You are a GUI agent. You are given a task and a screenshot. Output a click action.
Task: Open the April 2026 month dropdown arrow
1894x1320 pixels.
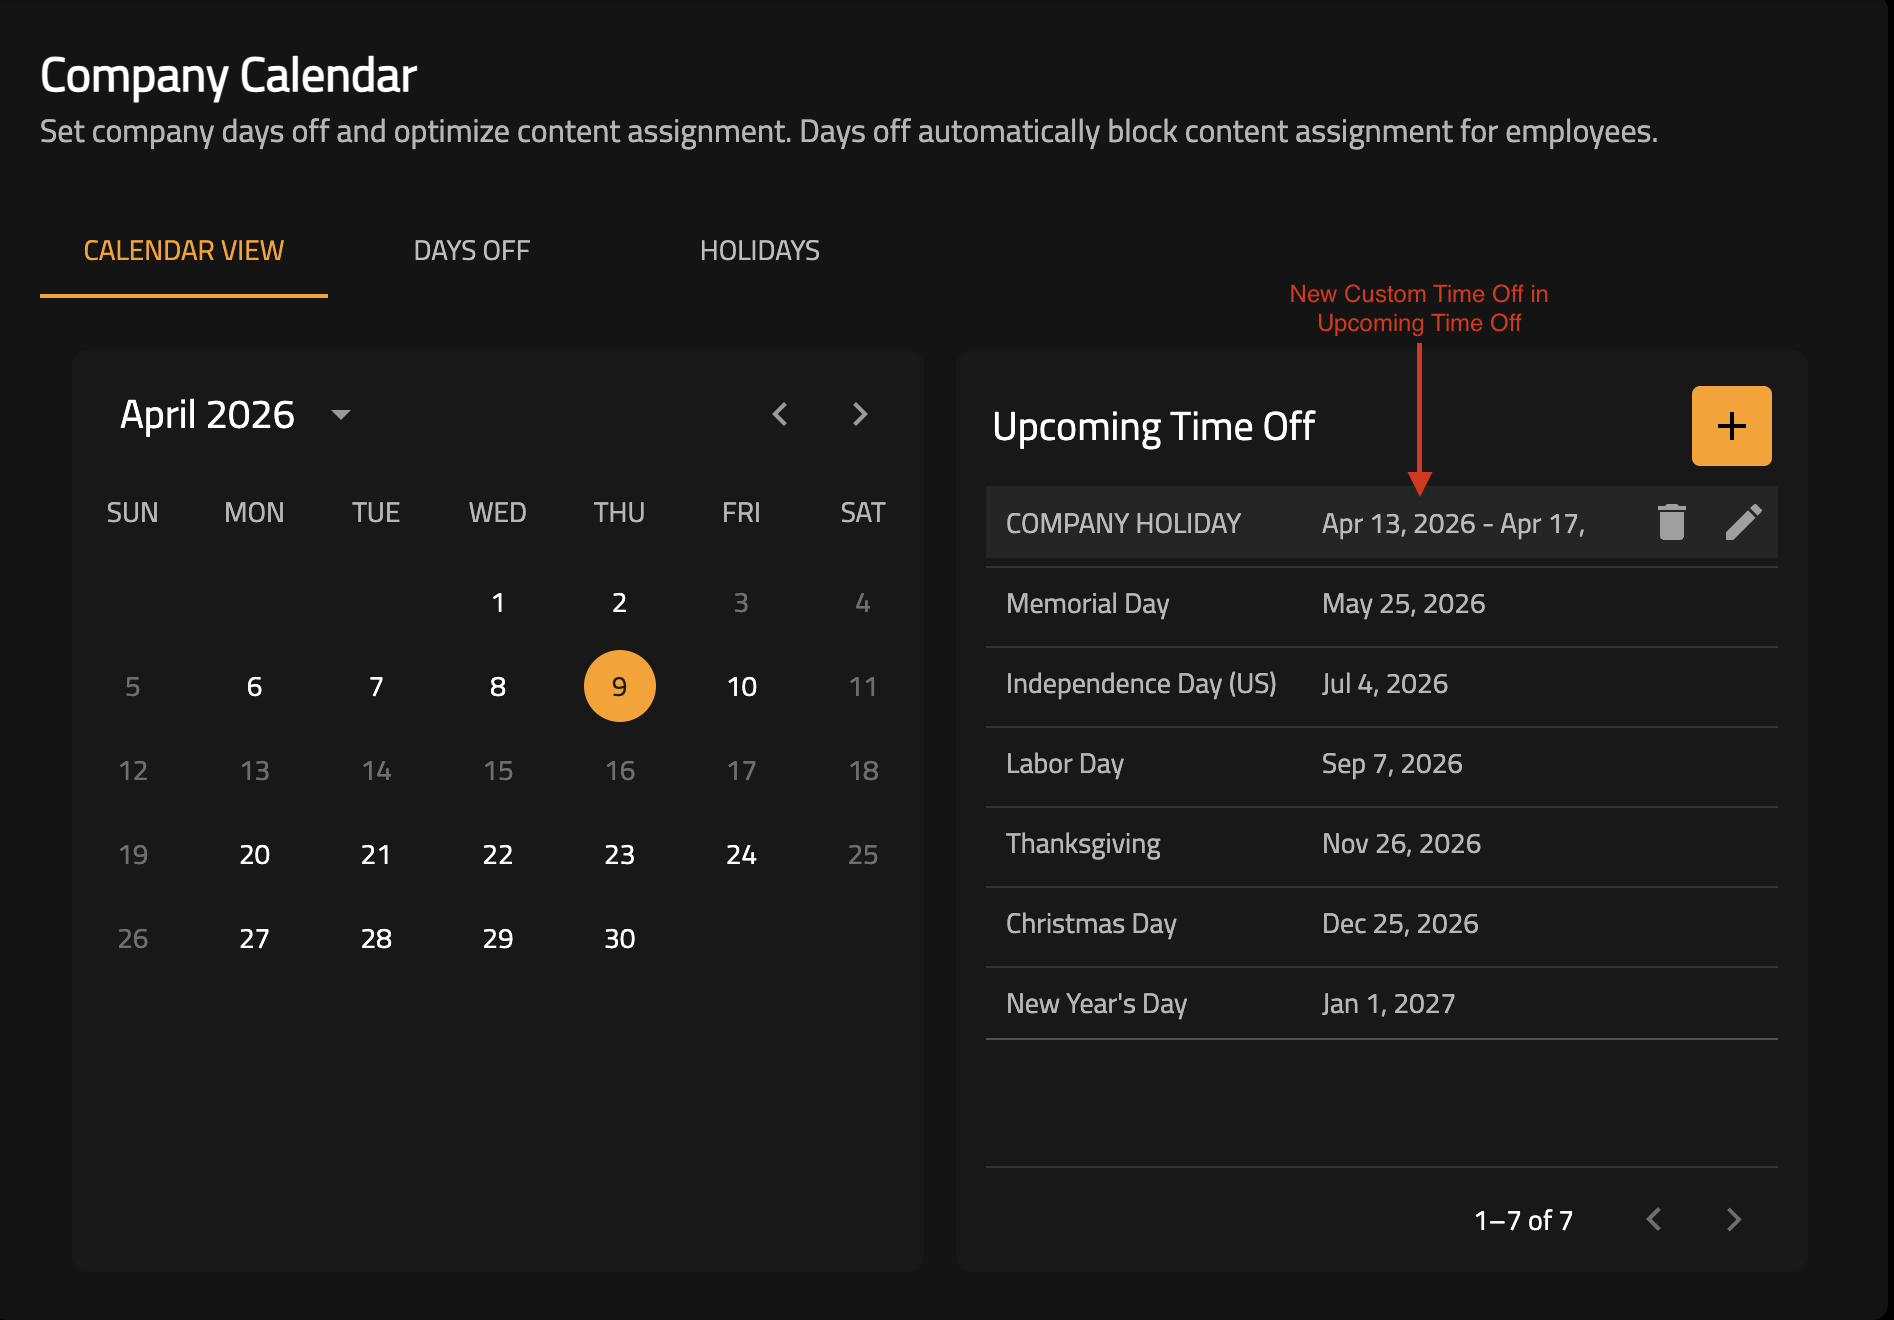pyautogui.click(x=341, y=414)
